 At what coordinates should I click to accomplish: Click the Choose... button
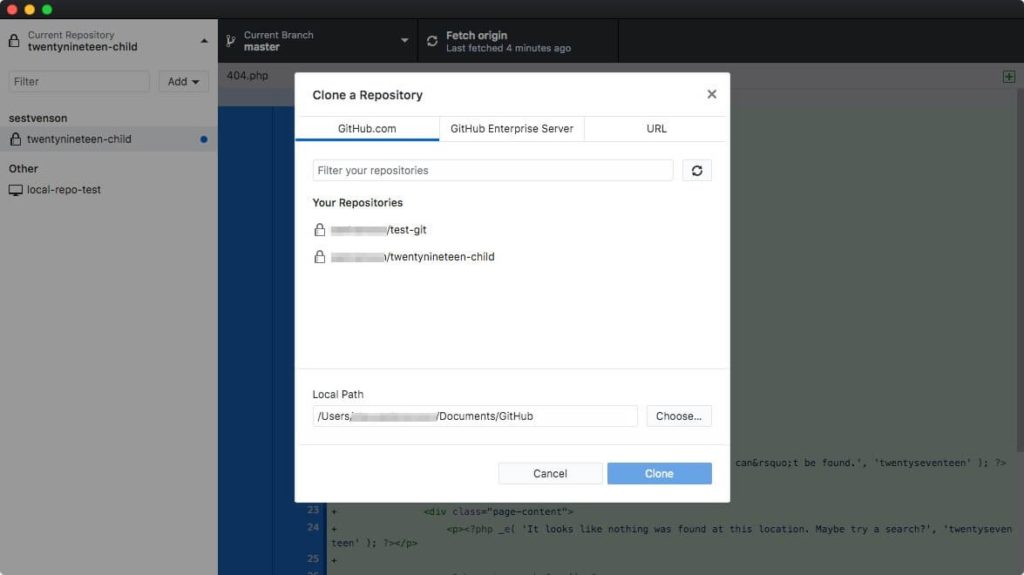tap(679, 416)
